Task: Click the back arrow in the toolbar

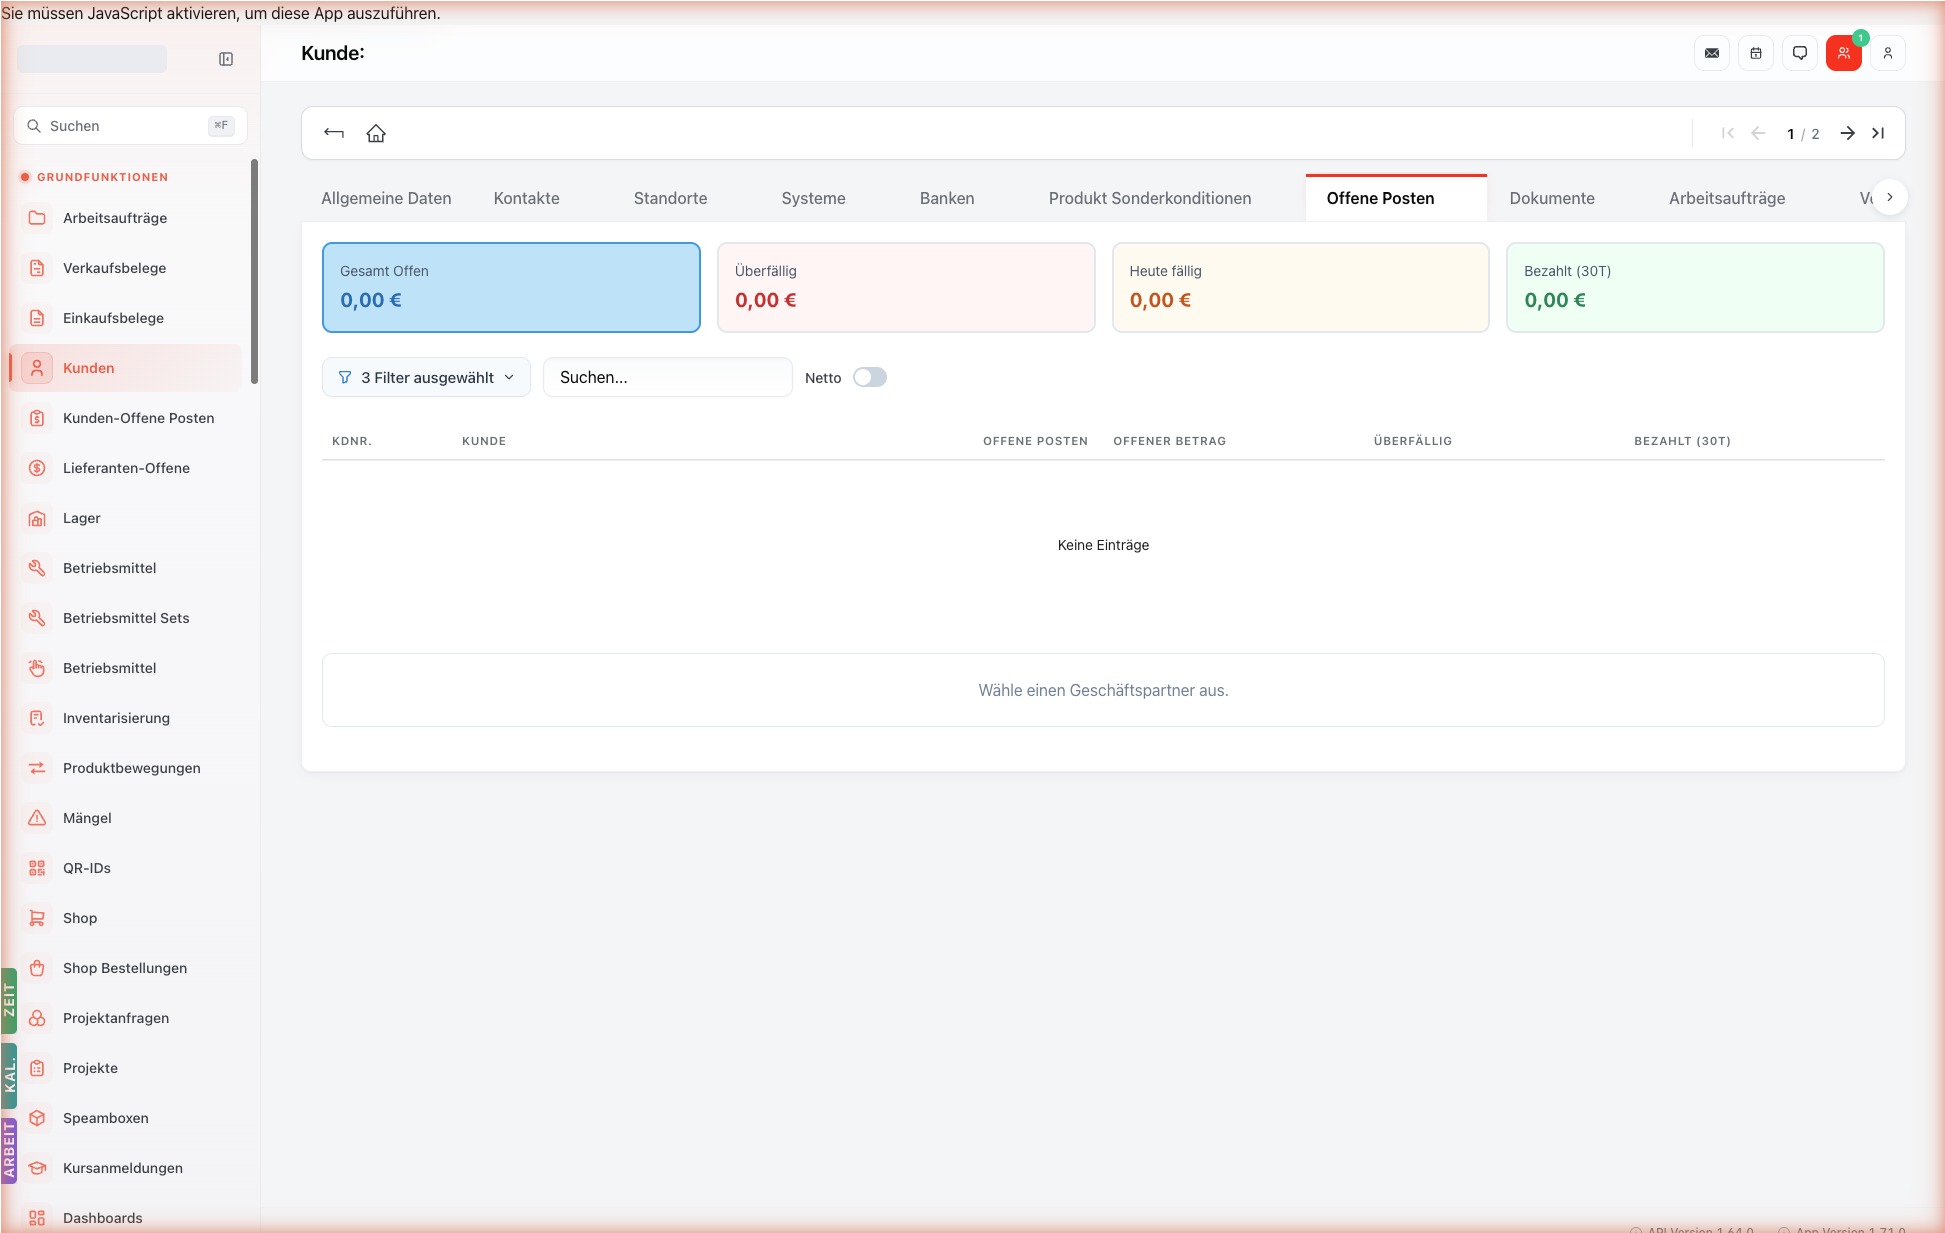Action: 334,133
